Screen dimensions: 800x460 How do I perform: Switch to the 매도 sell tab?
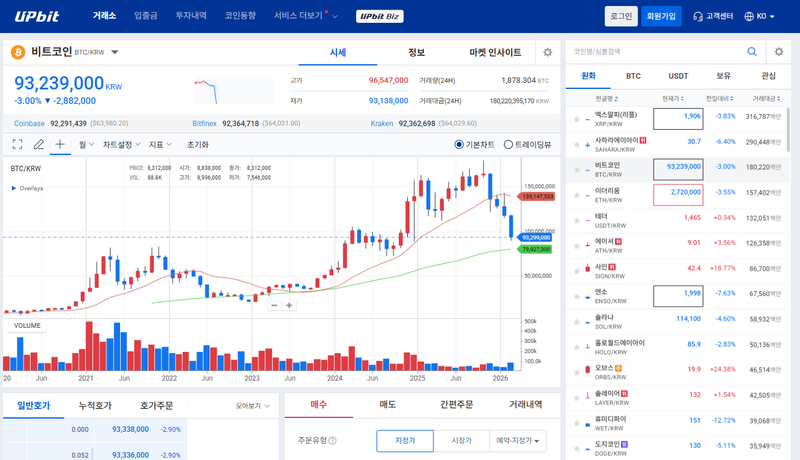tap(387, 405)
